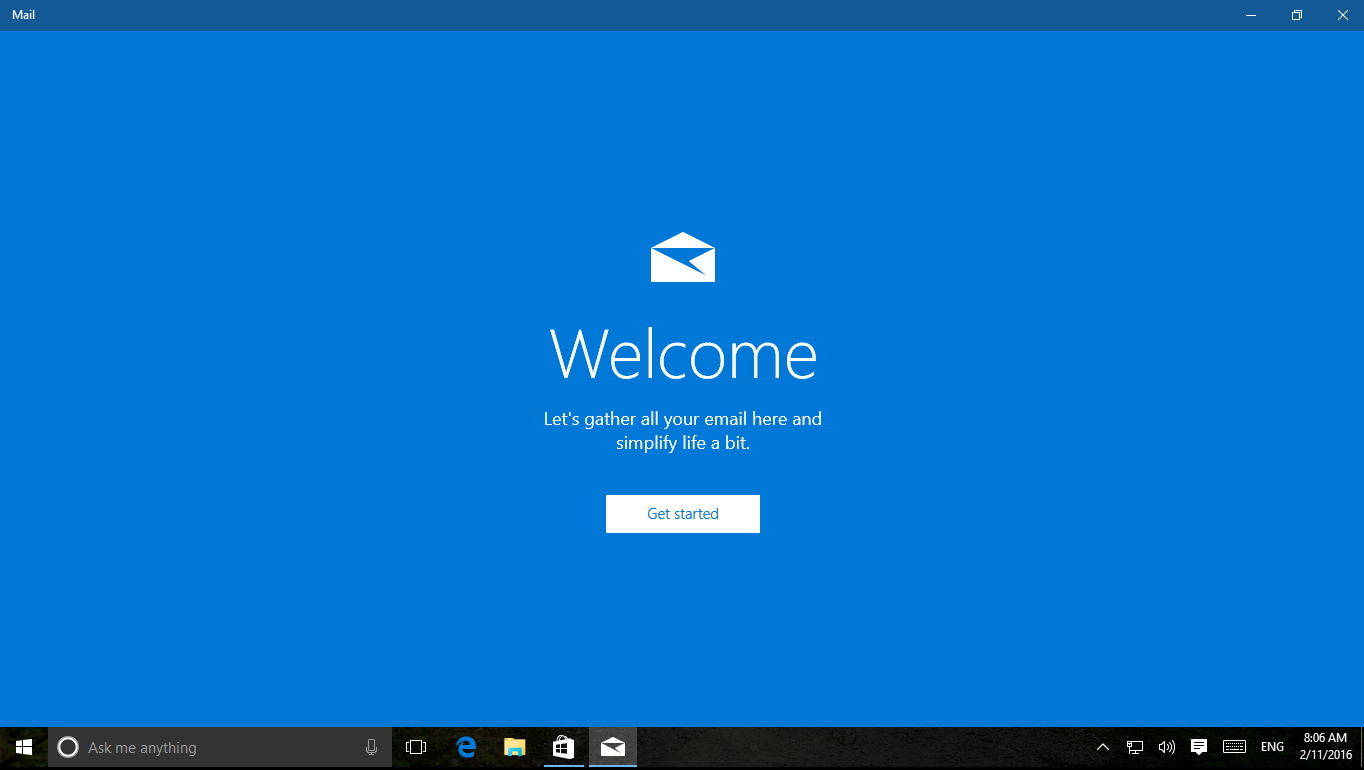
Task: Click the Cortana circle icon
Action: click(68, 747)
